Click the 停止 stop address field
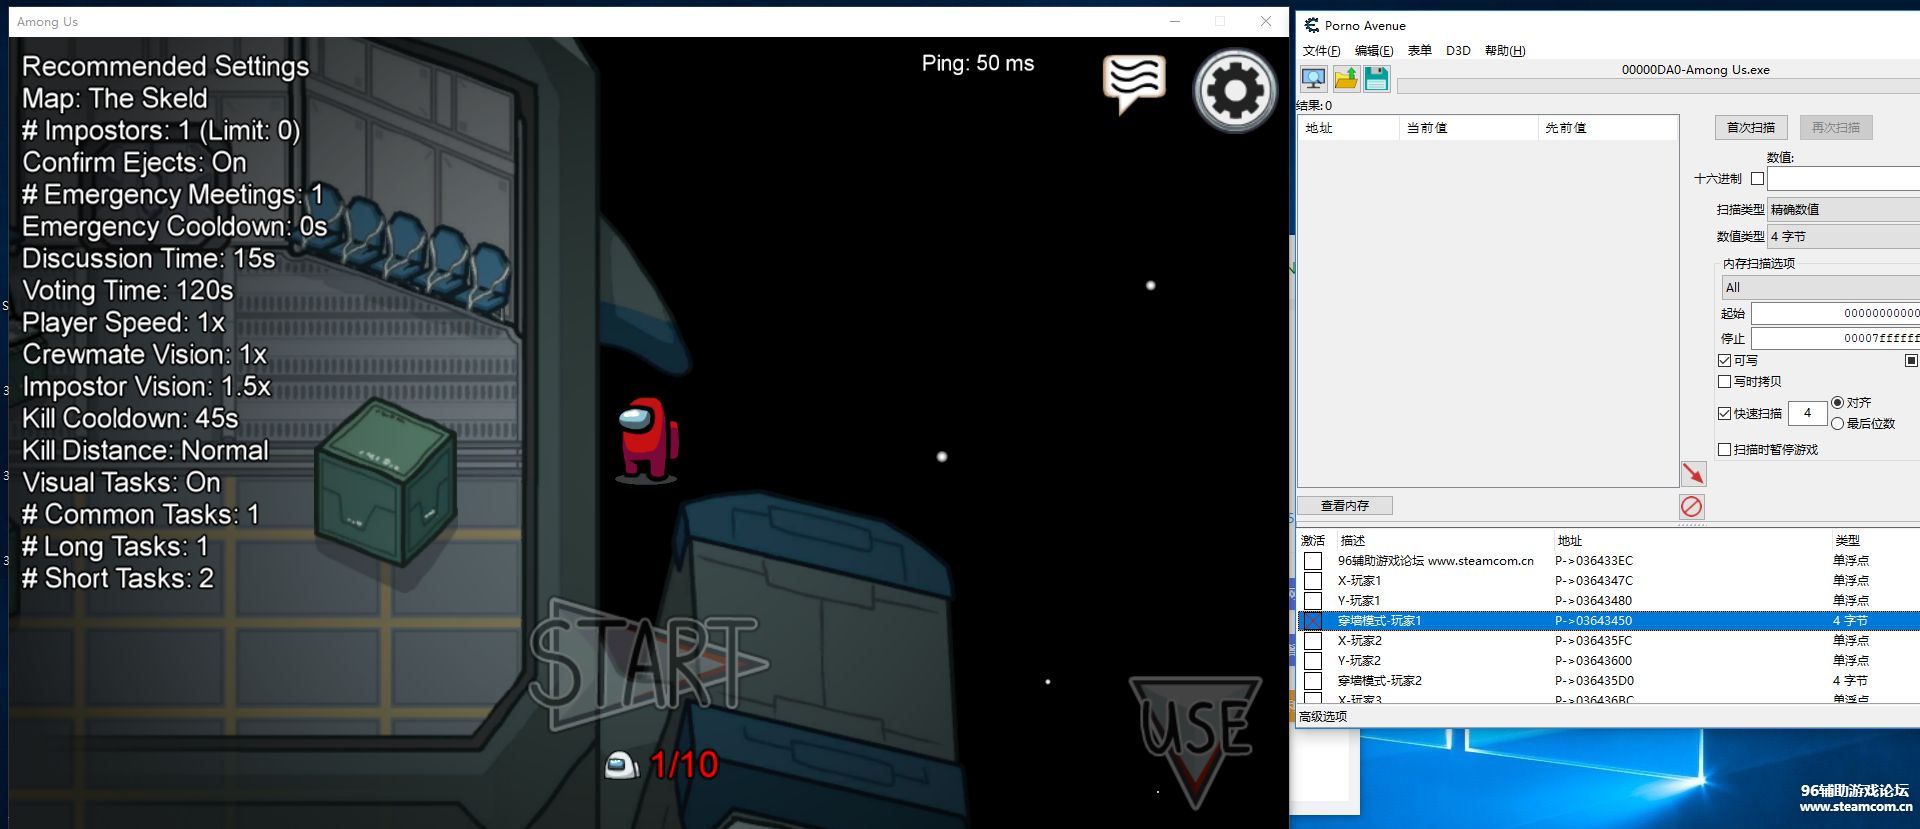This screenshot has height=829, width=1920. point(1836,339)
